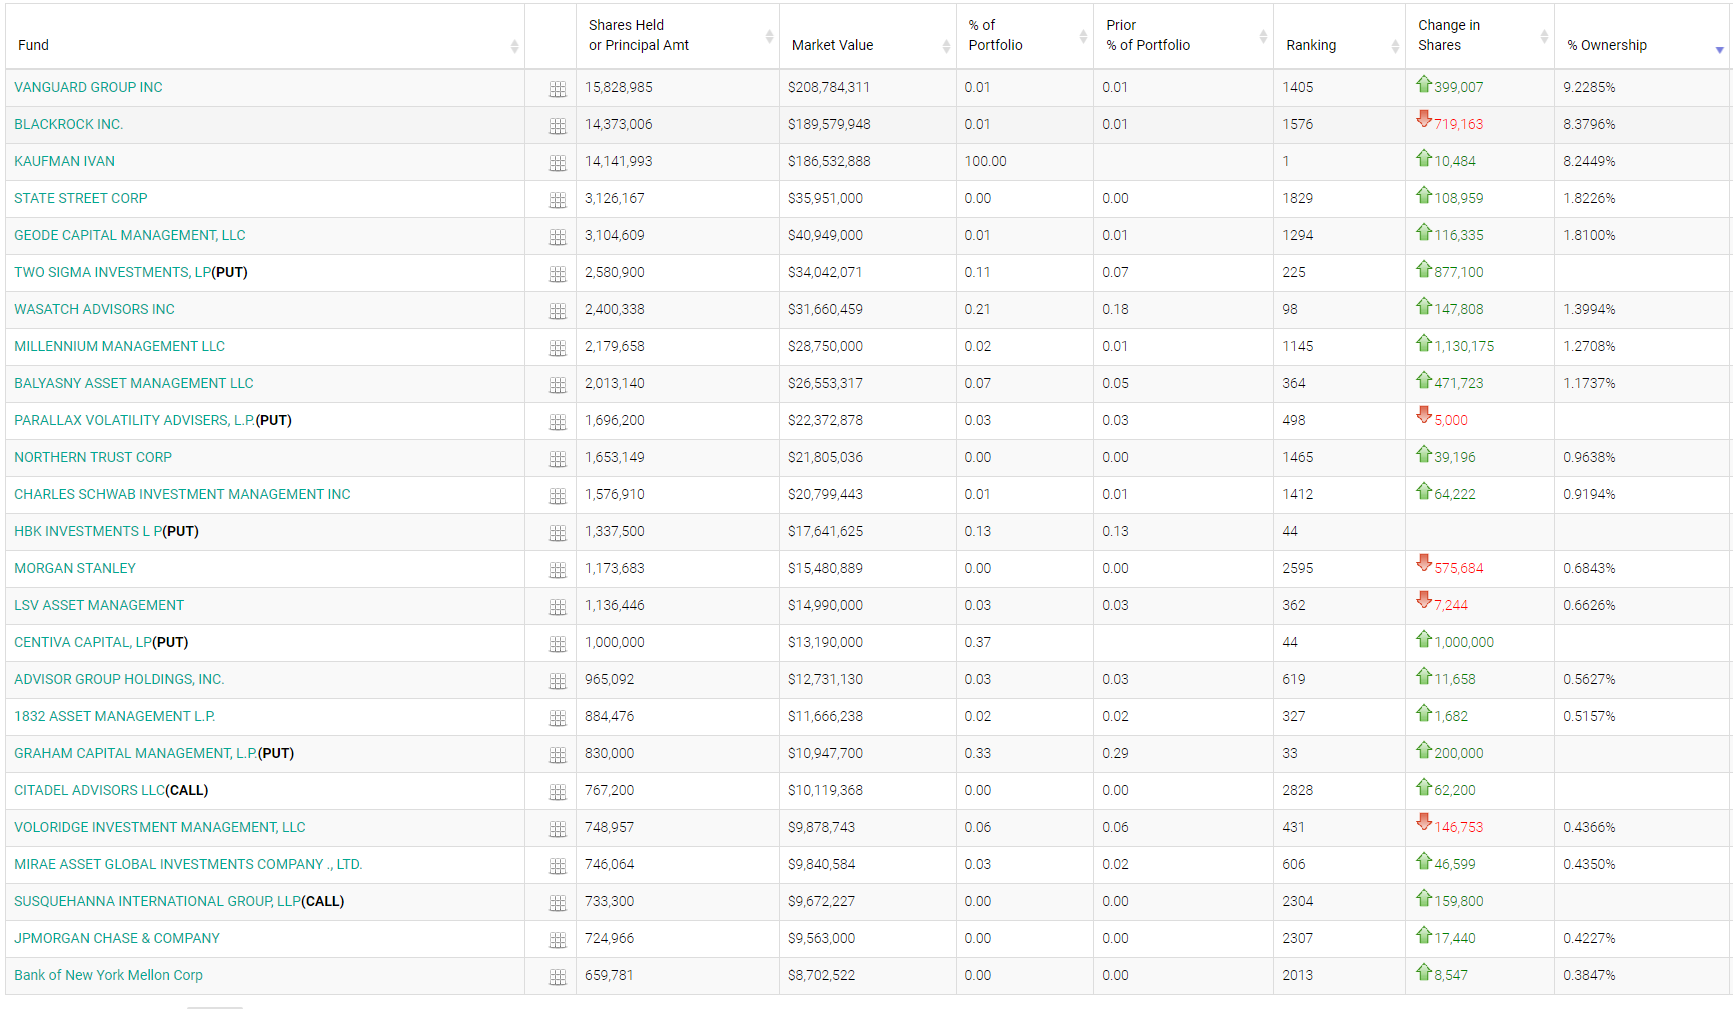Image resolution: width=1733 pixels, height=1009 pixels.
Task: Open grid icon for Morgan Stanley row
Action: point(558,570)
